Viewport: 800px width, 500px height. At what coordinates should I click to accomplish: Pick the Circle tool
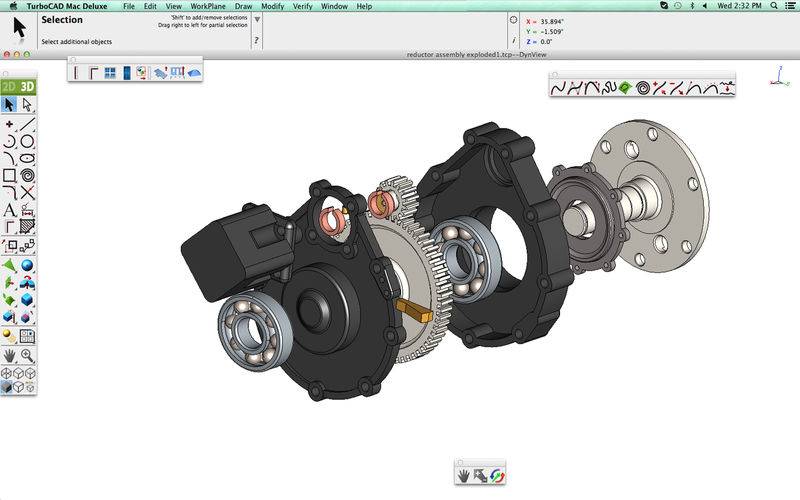[27, 141]
